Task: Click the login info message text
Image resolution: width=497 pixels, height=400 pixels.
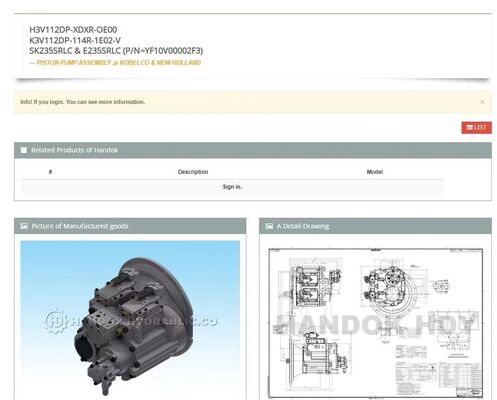Action: click(x=83, y=102)
